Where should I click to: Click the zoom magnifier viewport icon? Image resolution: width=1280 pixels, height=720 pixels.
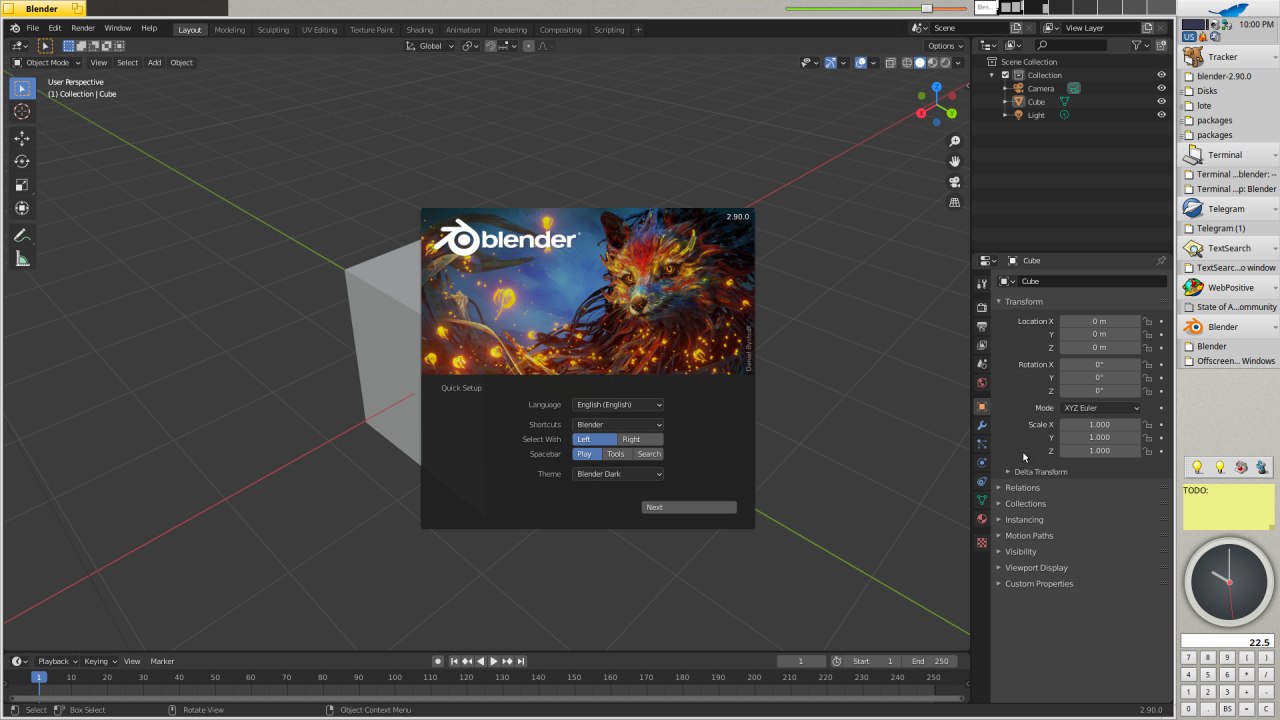[954, 142]
